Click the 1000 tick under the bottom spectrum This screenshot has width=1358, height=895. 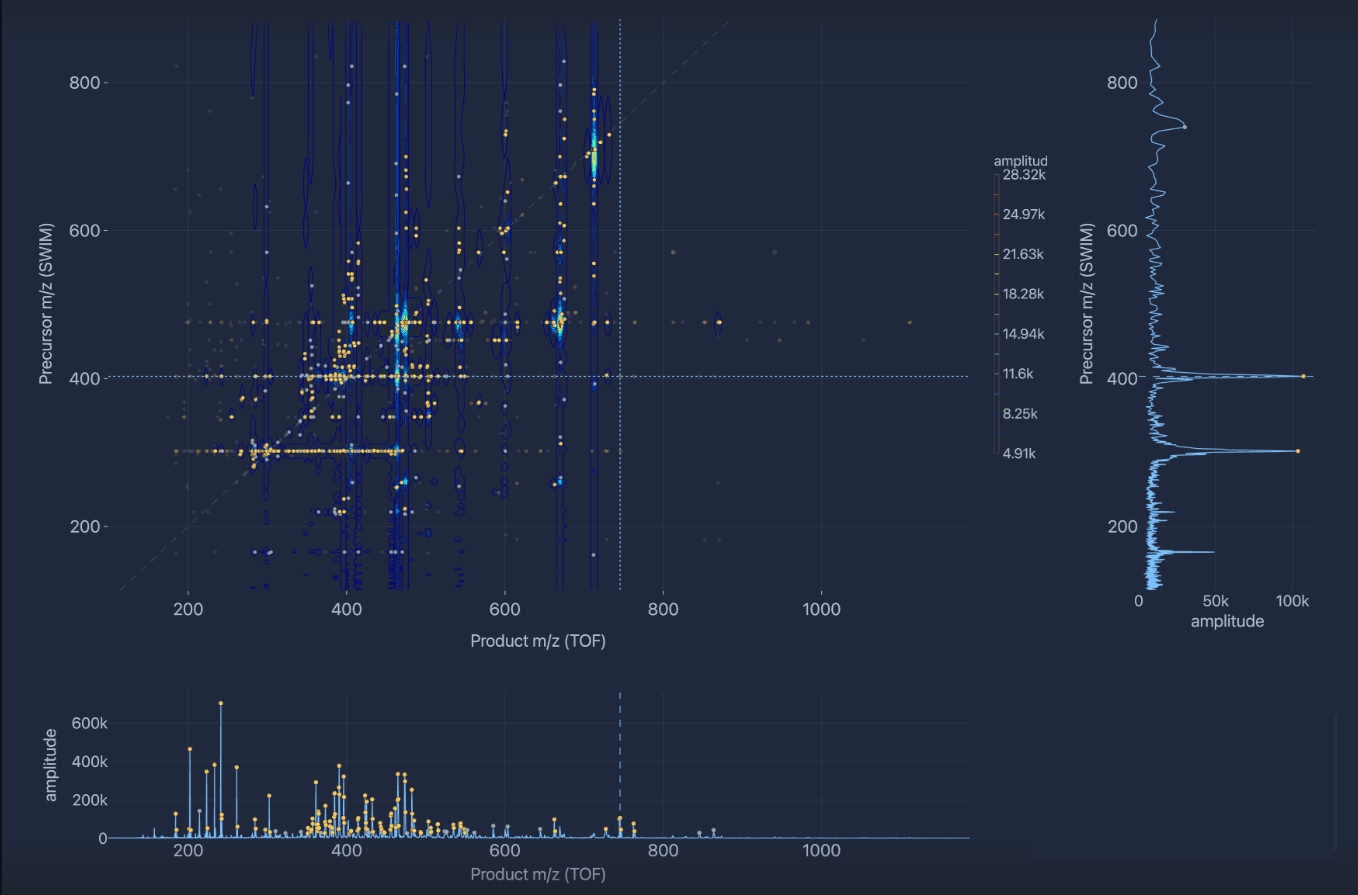pyautogui.click(x=821, y=850)
